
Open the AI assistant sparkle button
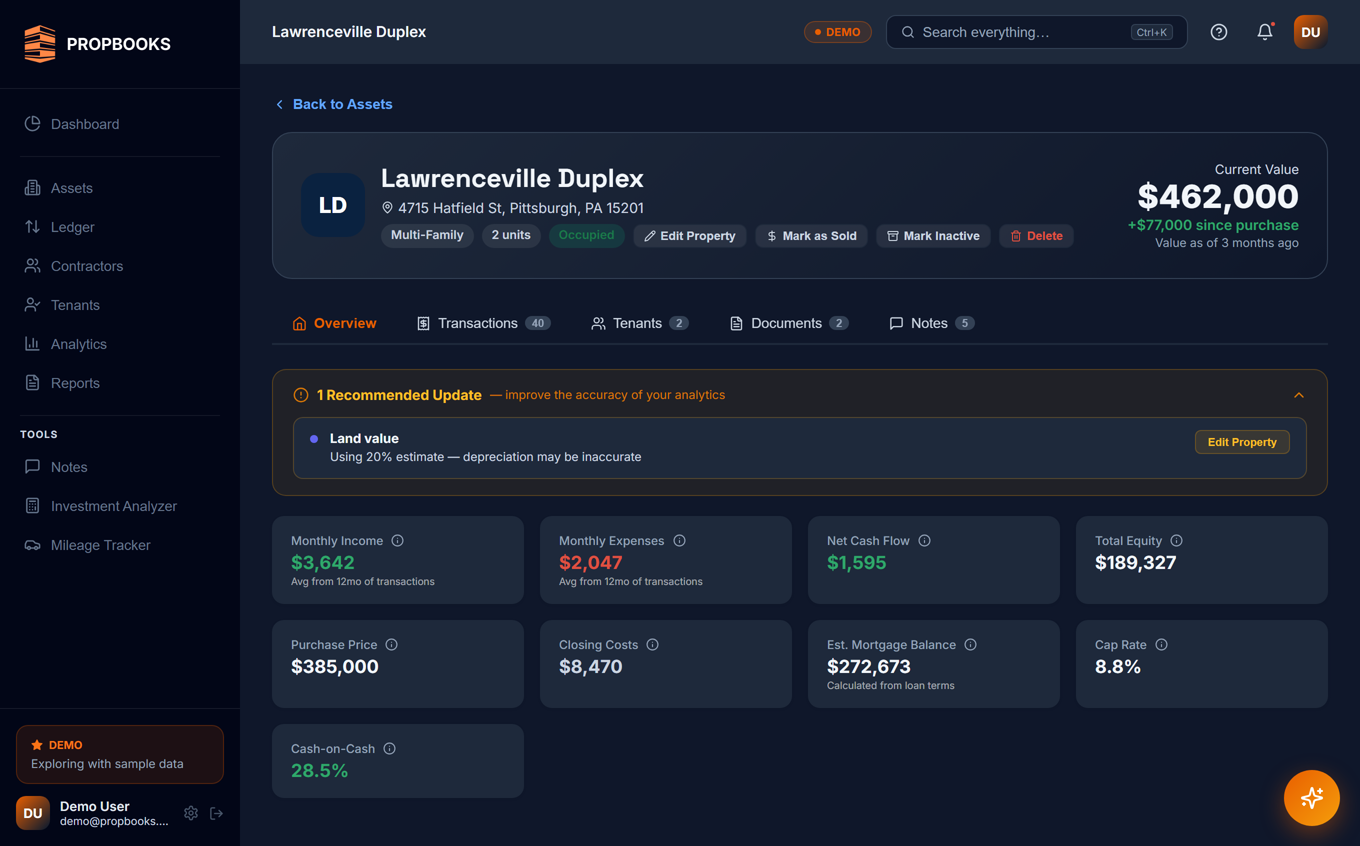pos(1312,798)
